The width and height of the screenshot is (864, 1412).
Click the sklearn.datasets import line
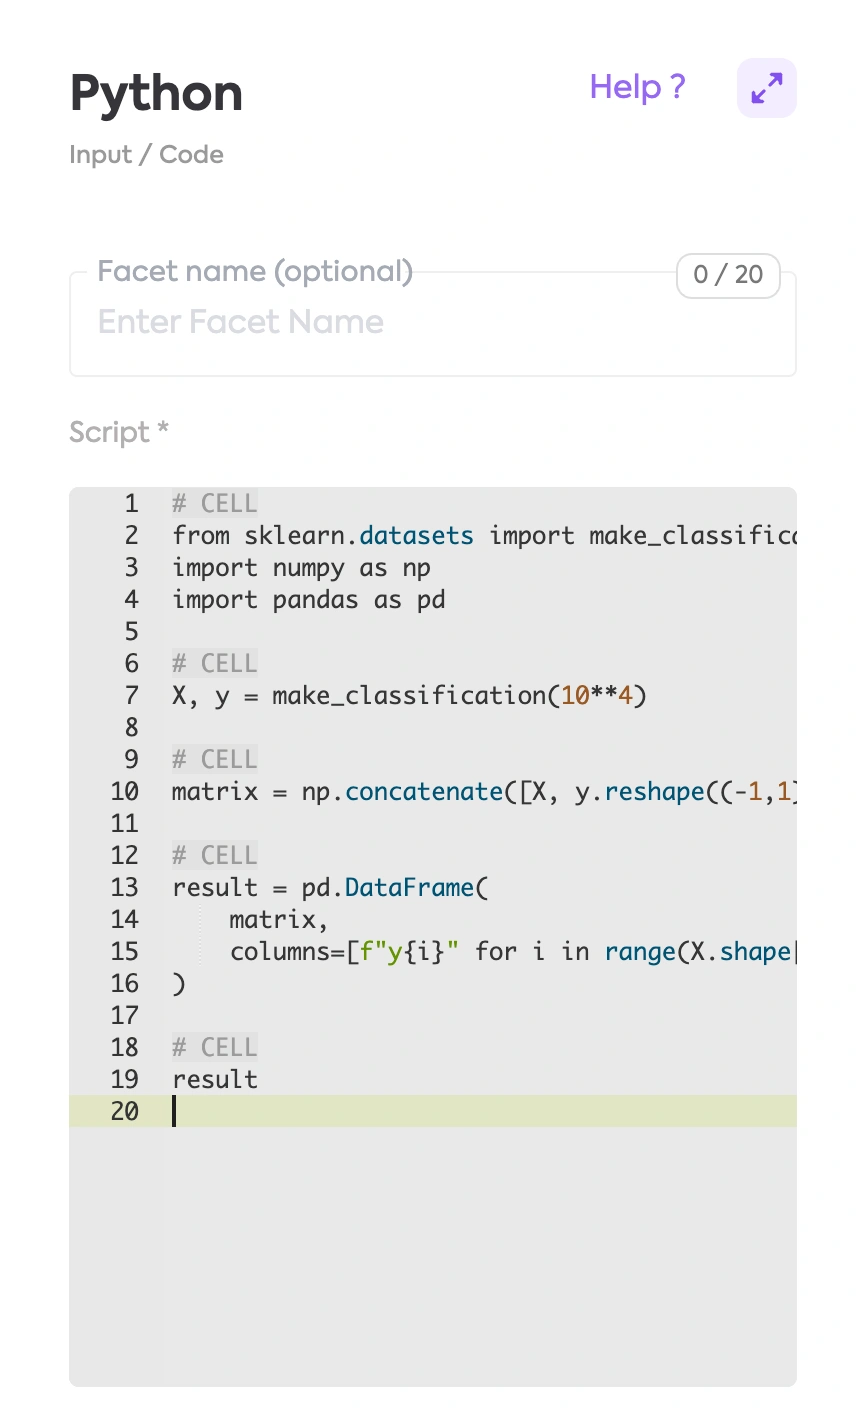point(480,535)
